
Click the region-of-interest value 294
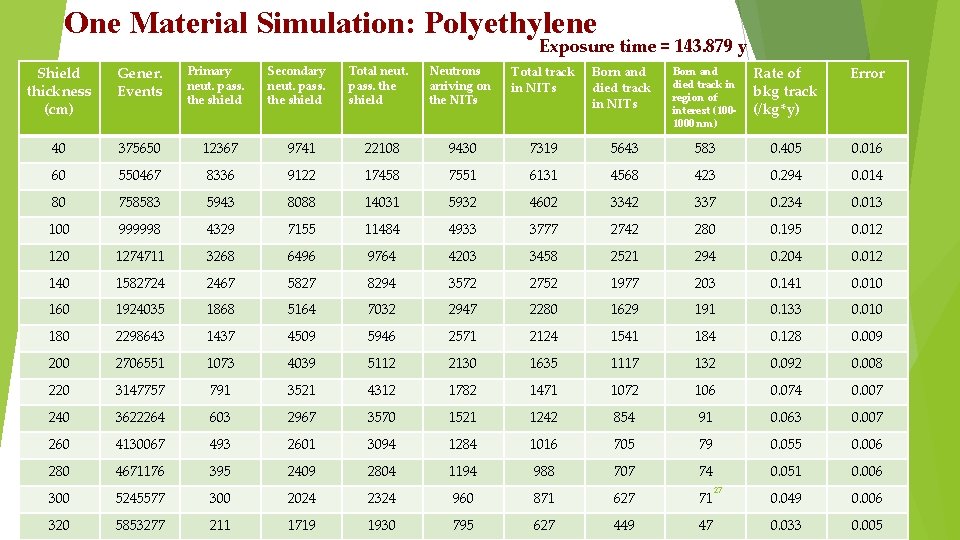click(705, 256)
